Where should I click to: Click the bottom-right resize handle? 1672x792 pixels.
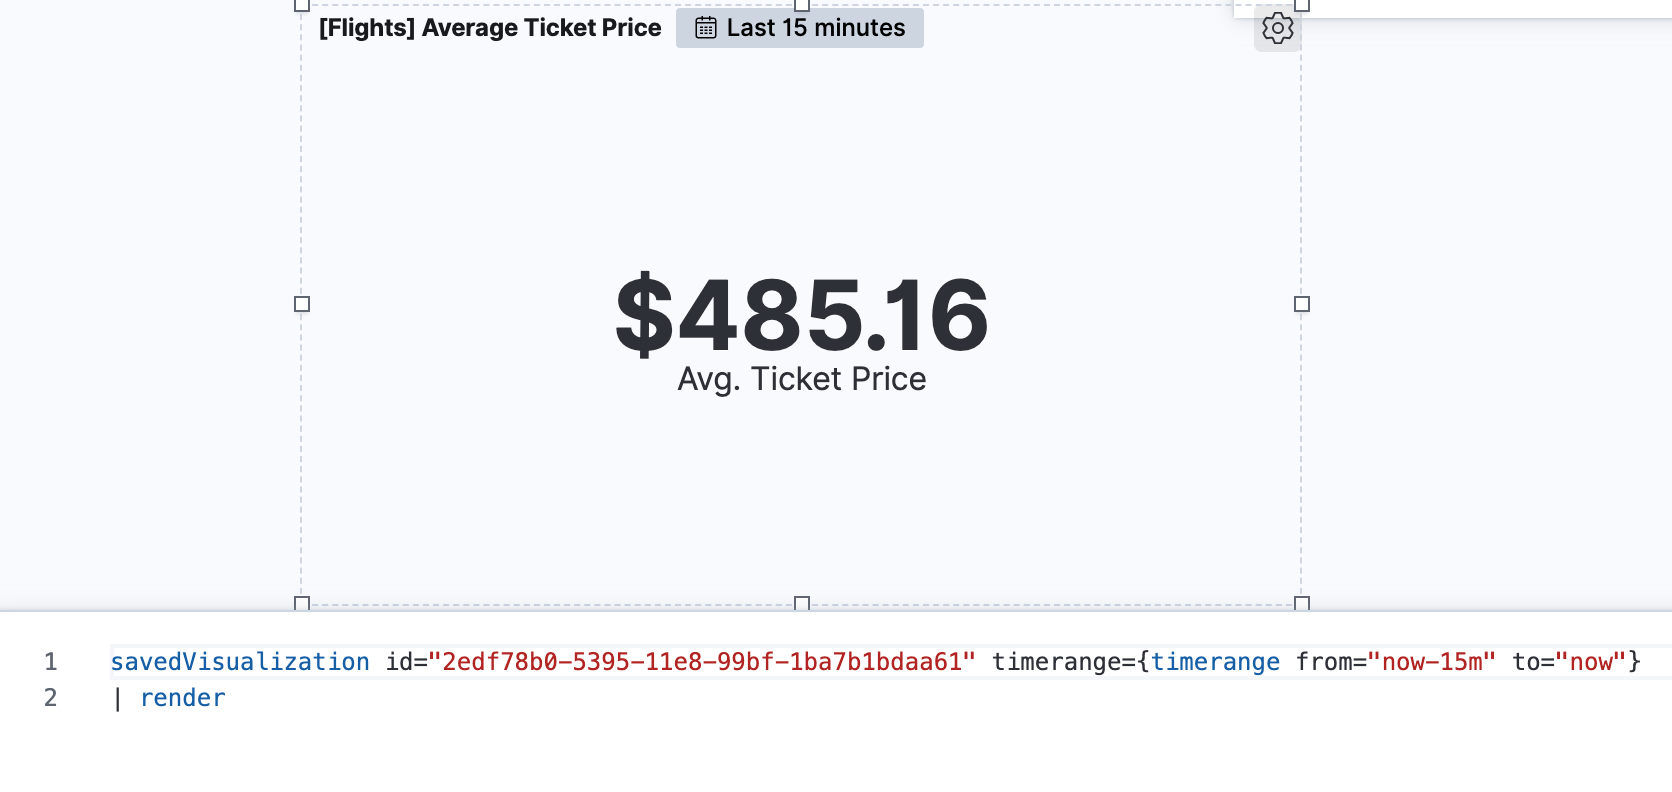click(x=1301, y=602)
